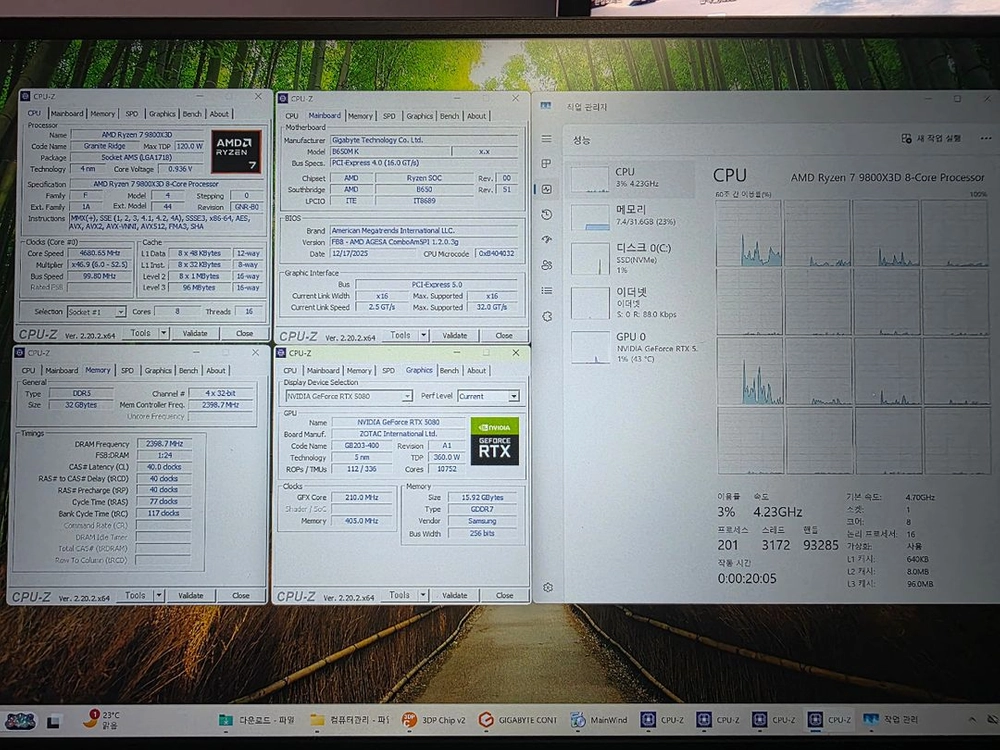This screenshot has width=1000, height=750.
Task: Click graphics memory size 15.92 GBytes
Action: pyautogui.click(x=483, y=497)
